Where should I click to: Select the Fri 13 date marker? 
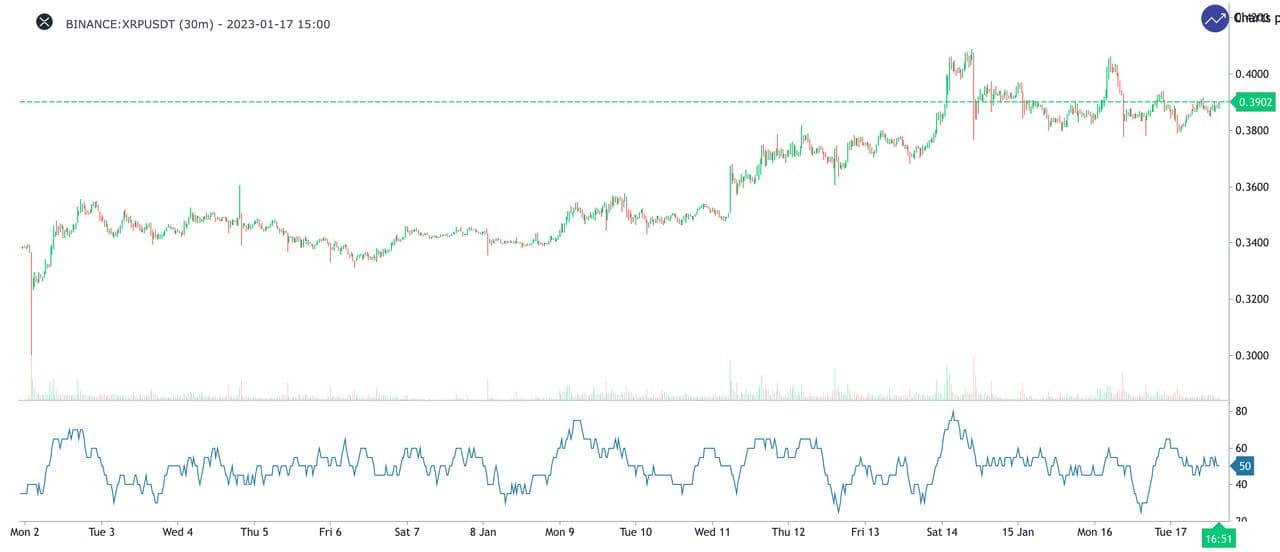[865, 533]
